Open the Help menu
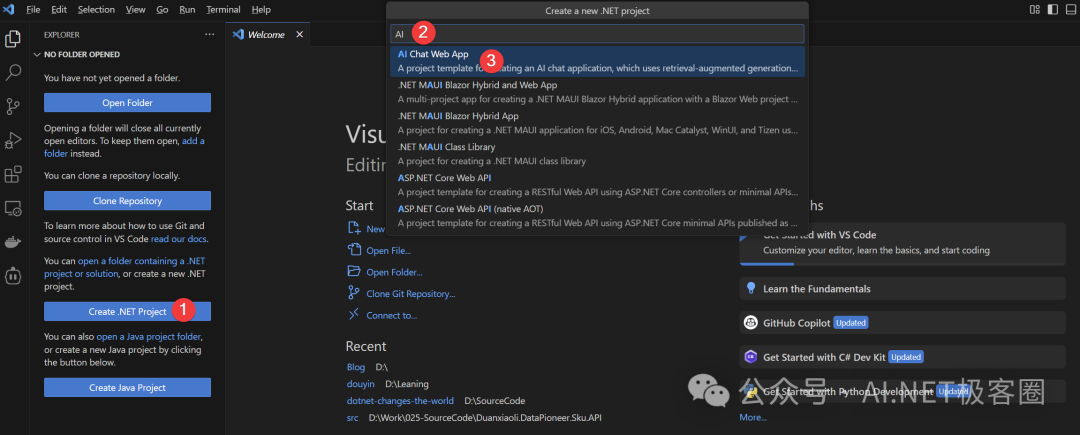Image resolution: width=1080 pixels, height=435 pixels. tap(261, 10)
